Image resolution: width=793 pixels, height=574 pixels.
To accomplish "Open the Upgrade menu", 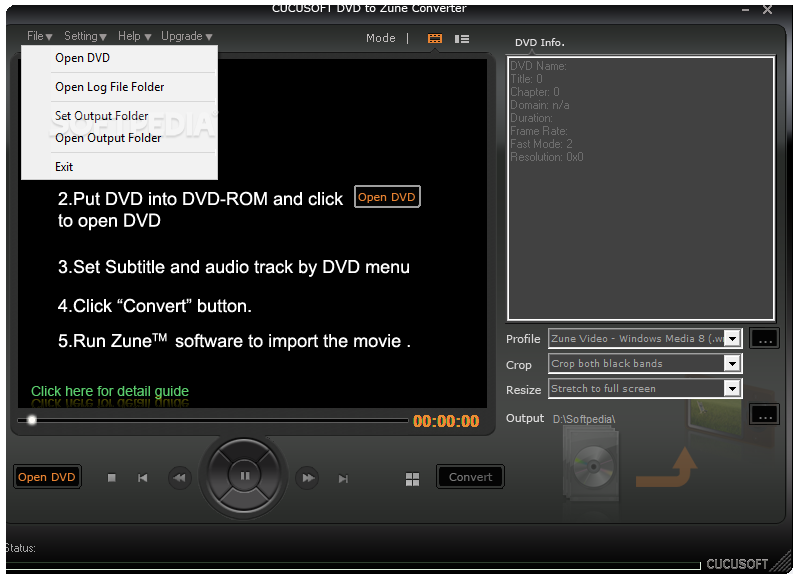I will pyautogui.click(x=187, y=36).
